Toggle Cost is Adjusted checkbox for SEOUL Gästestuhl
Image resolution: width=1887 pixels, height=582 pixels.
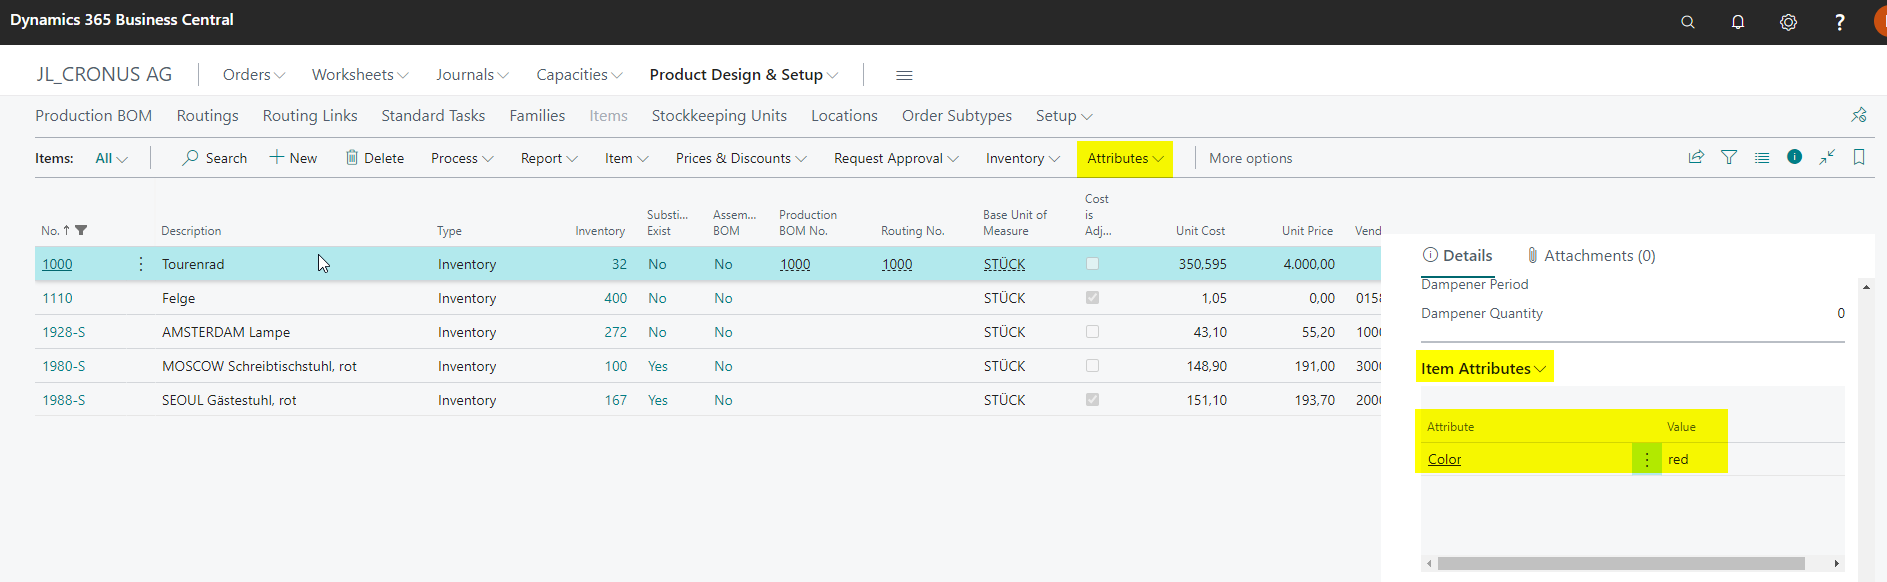(1092, 400)
